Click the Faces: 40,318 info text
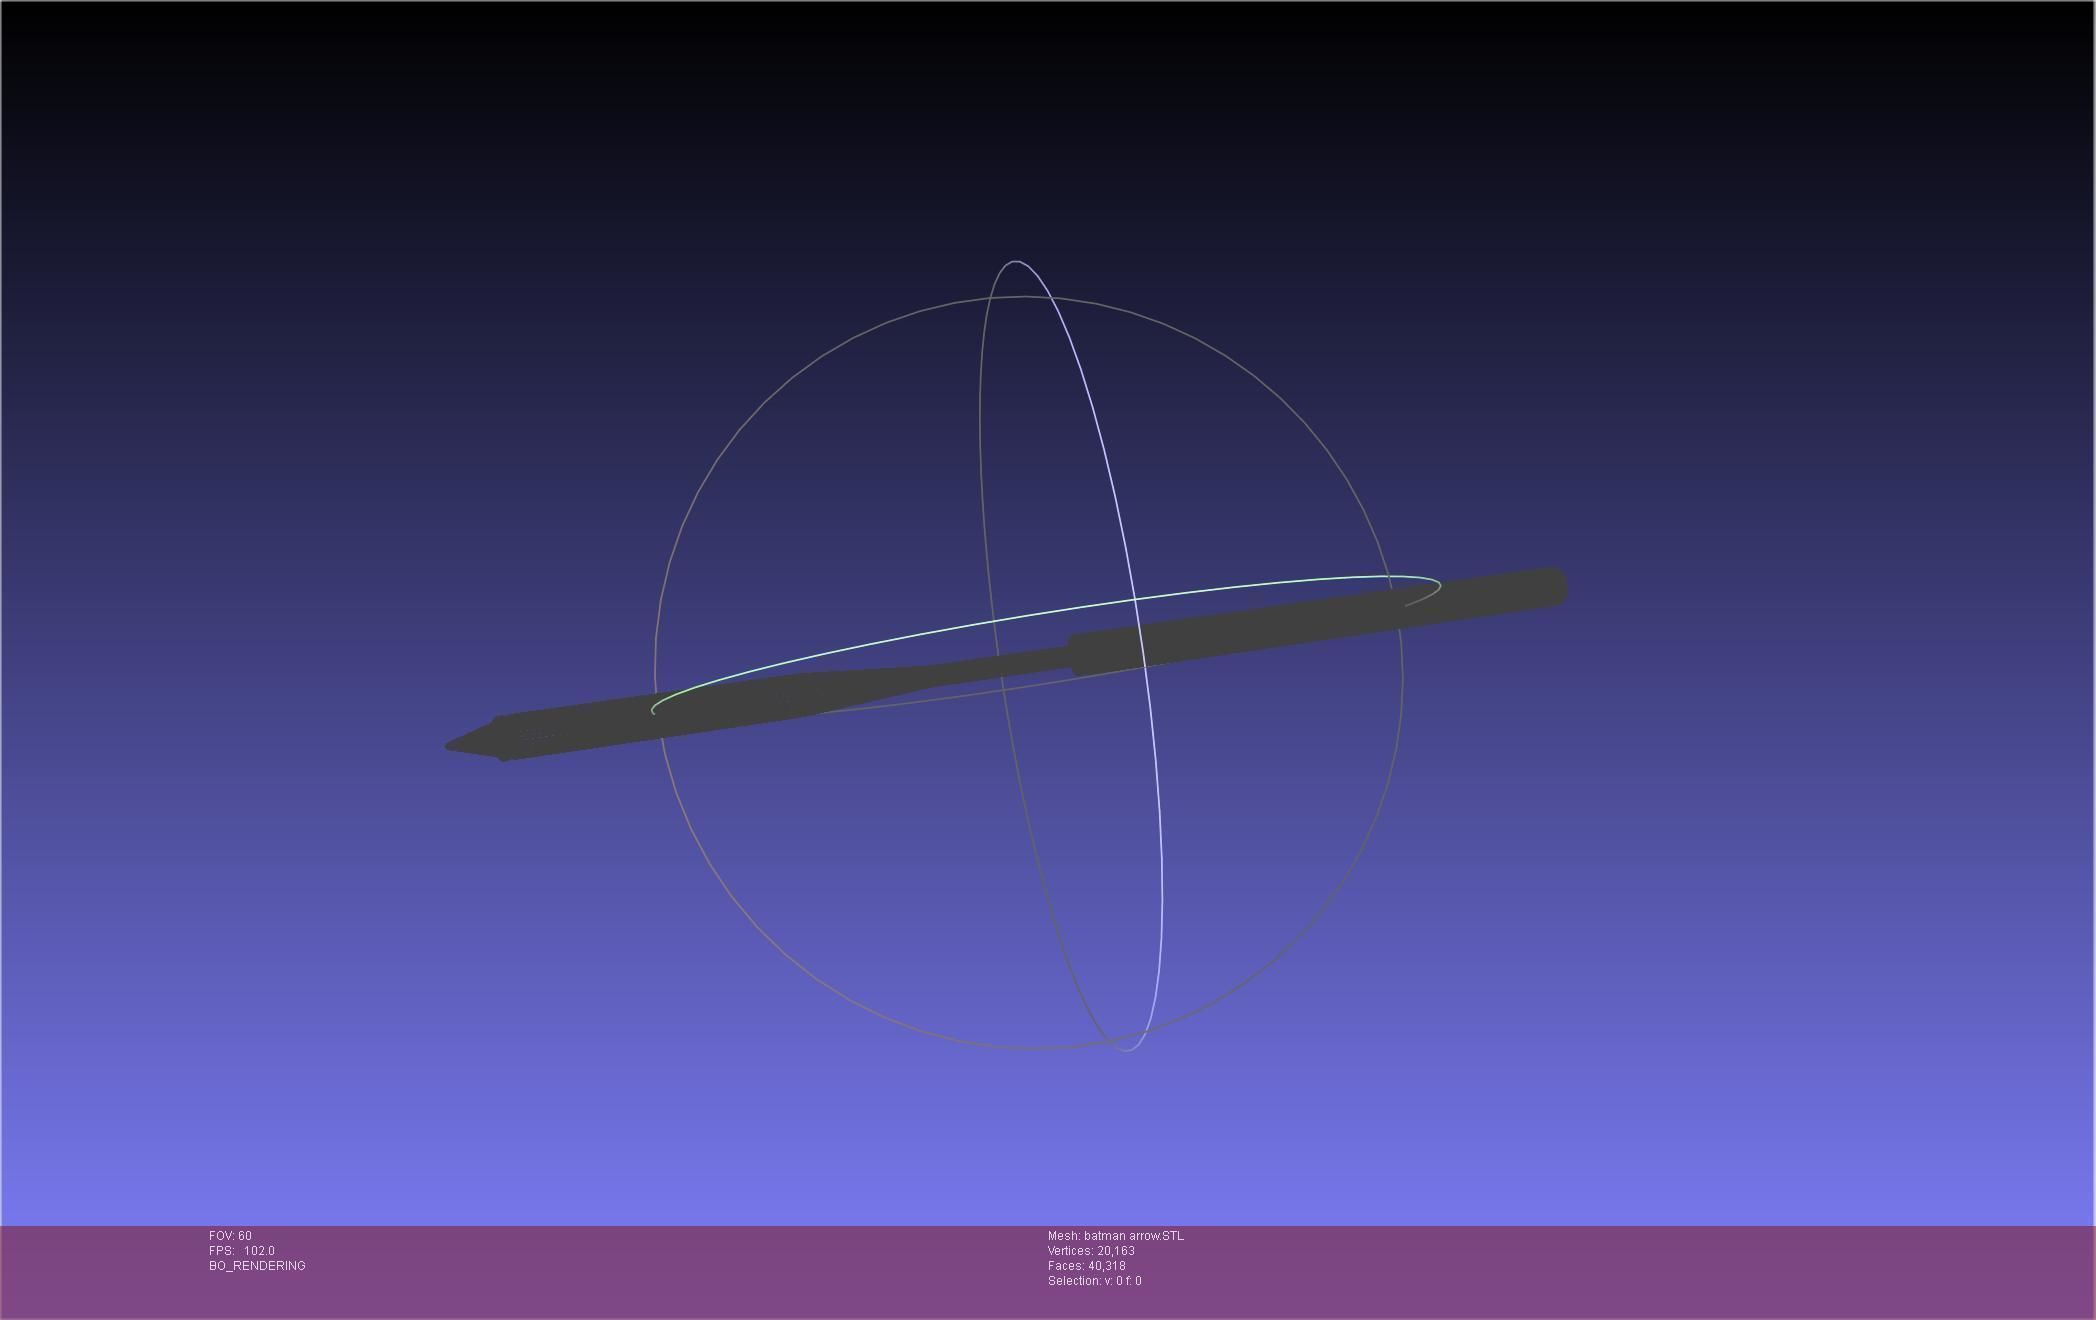Screen dimensions: 2096x1320 [x=1086, y=1266]
